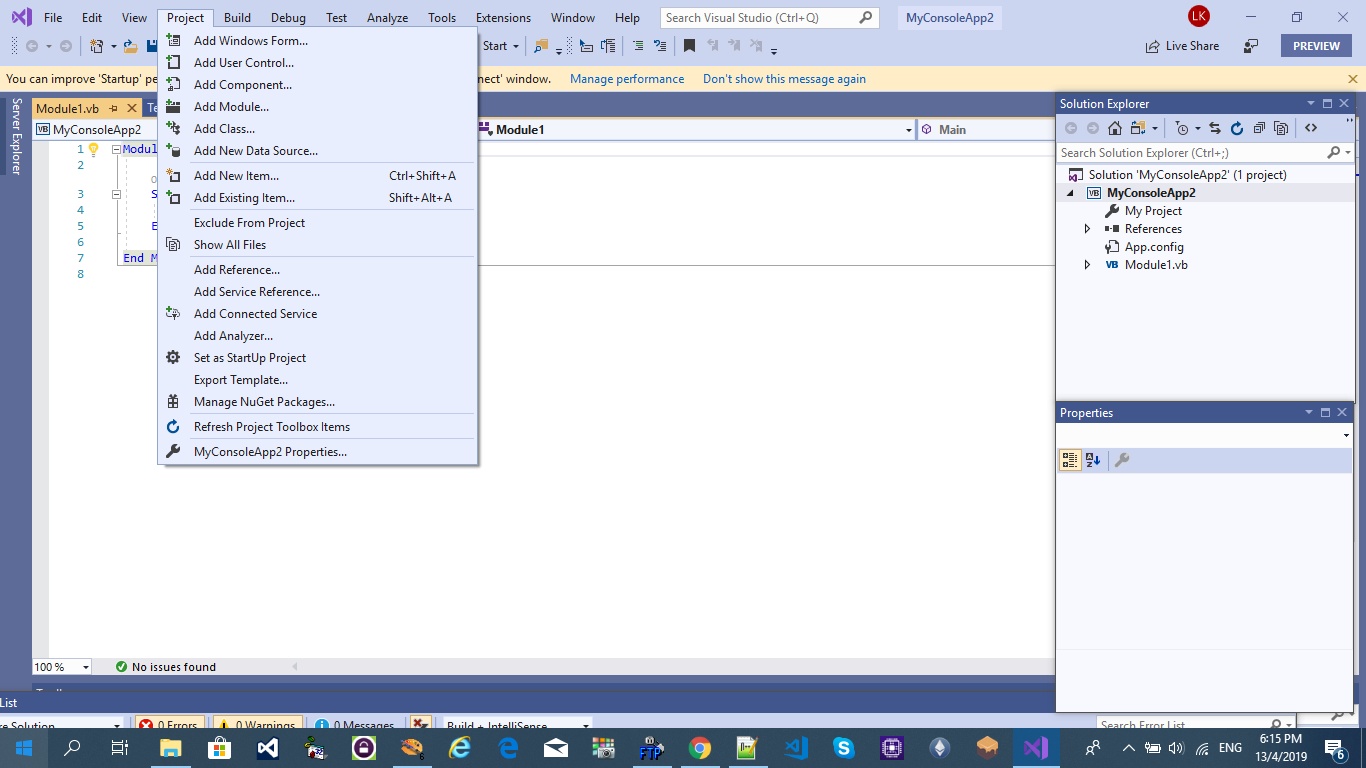Screen dimensions: 1366x768
Task: Open the Main member dropdown
Action: click(x=985, y=130)
